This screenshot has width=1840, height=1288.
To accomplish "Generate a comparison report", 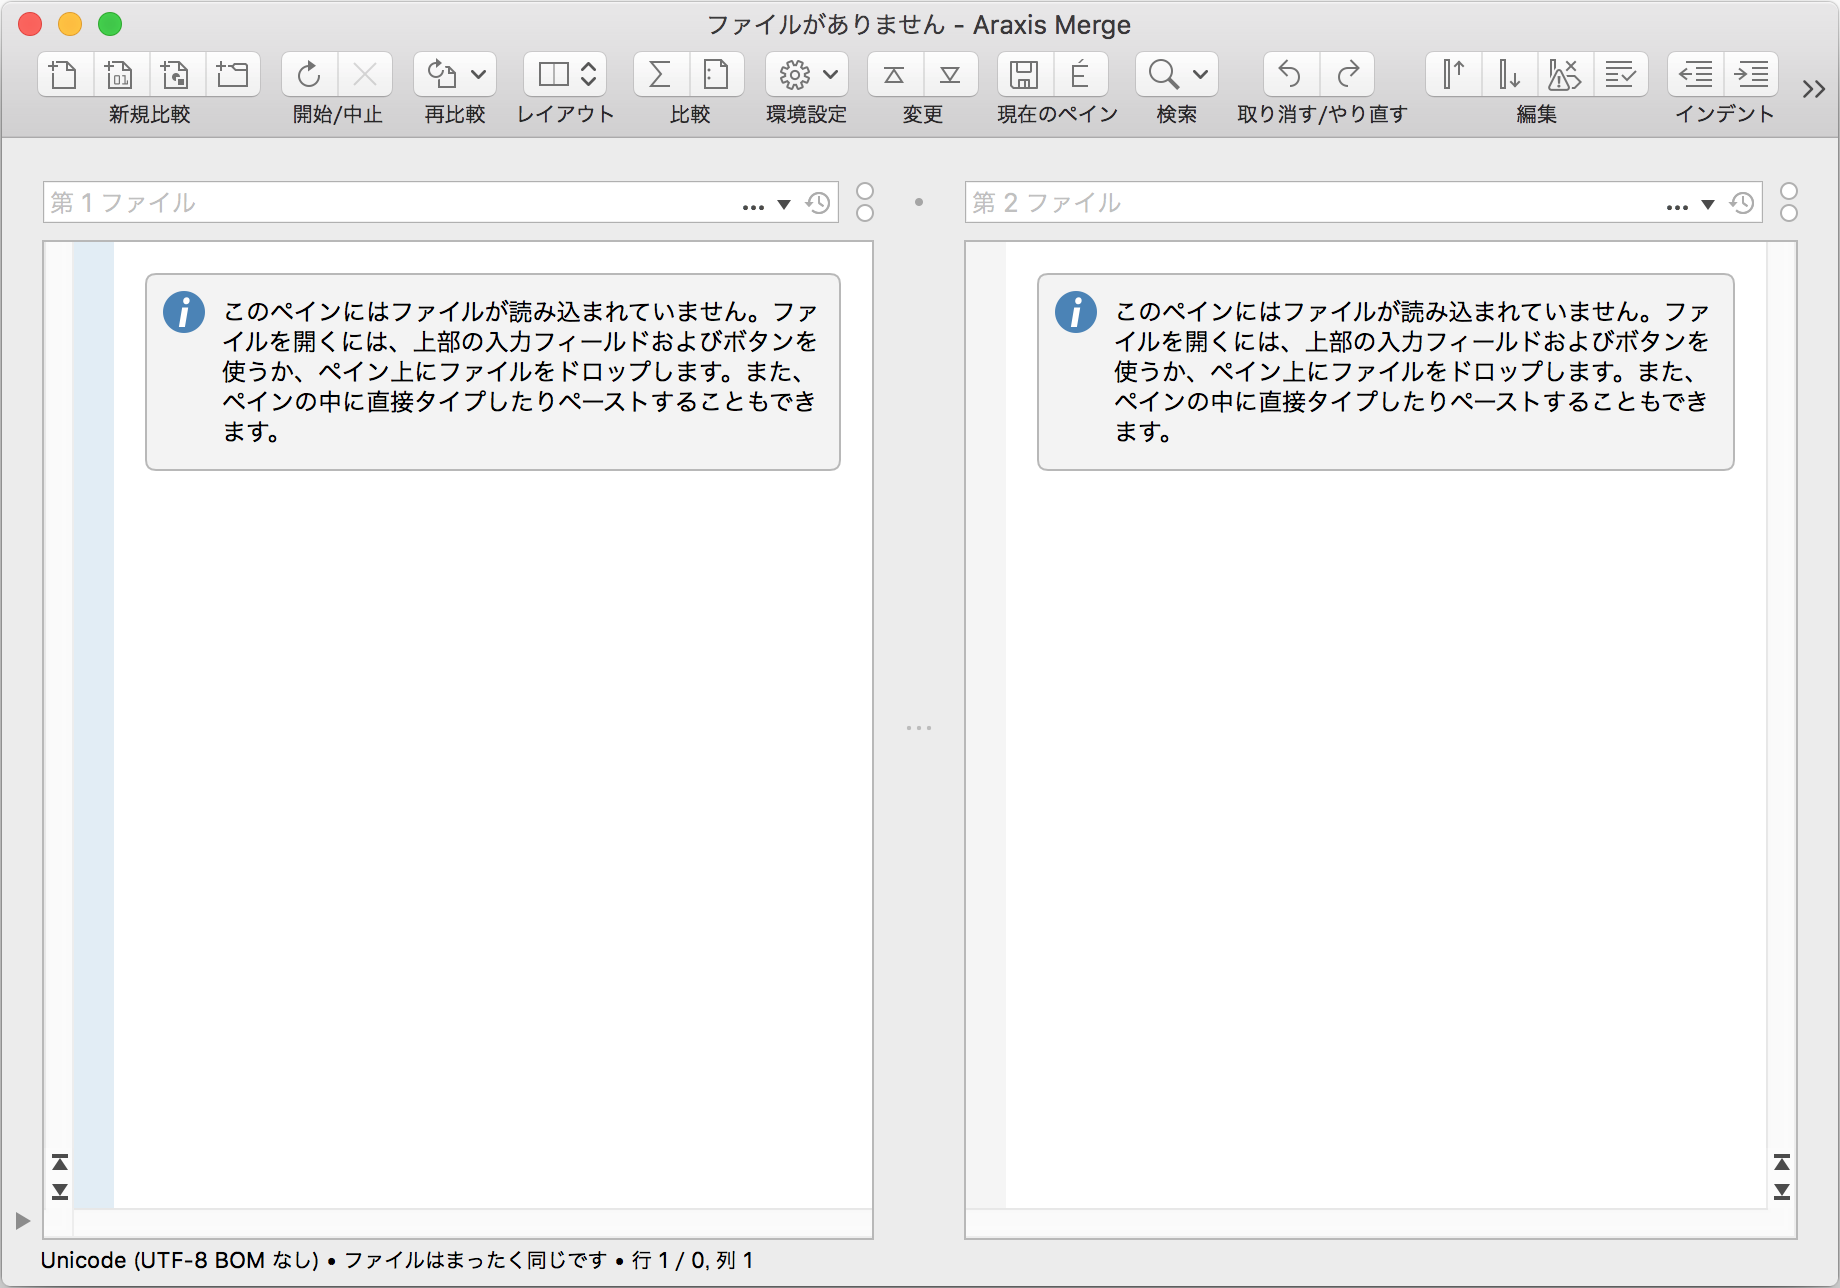I will point(716,73).
